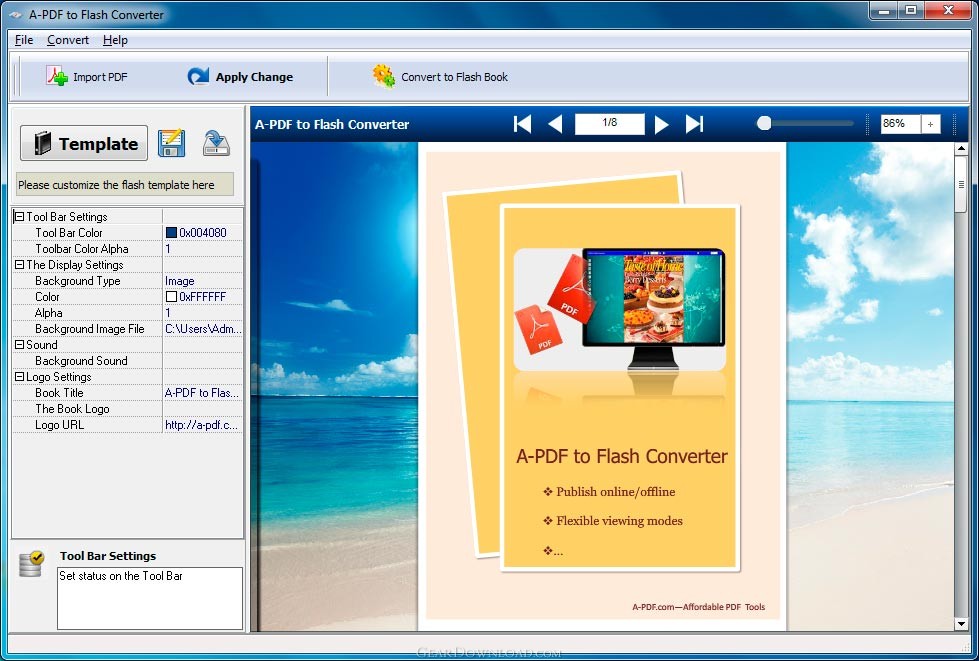Click the zoom percentage field showing 86%
The image size is (979, 661).
[900, 124]
